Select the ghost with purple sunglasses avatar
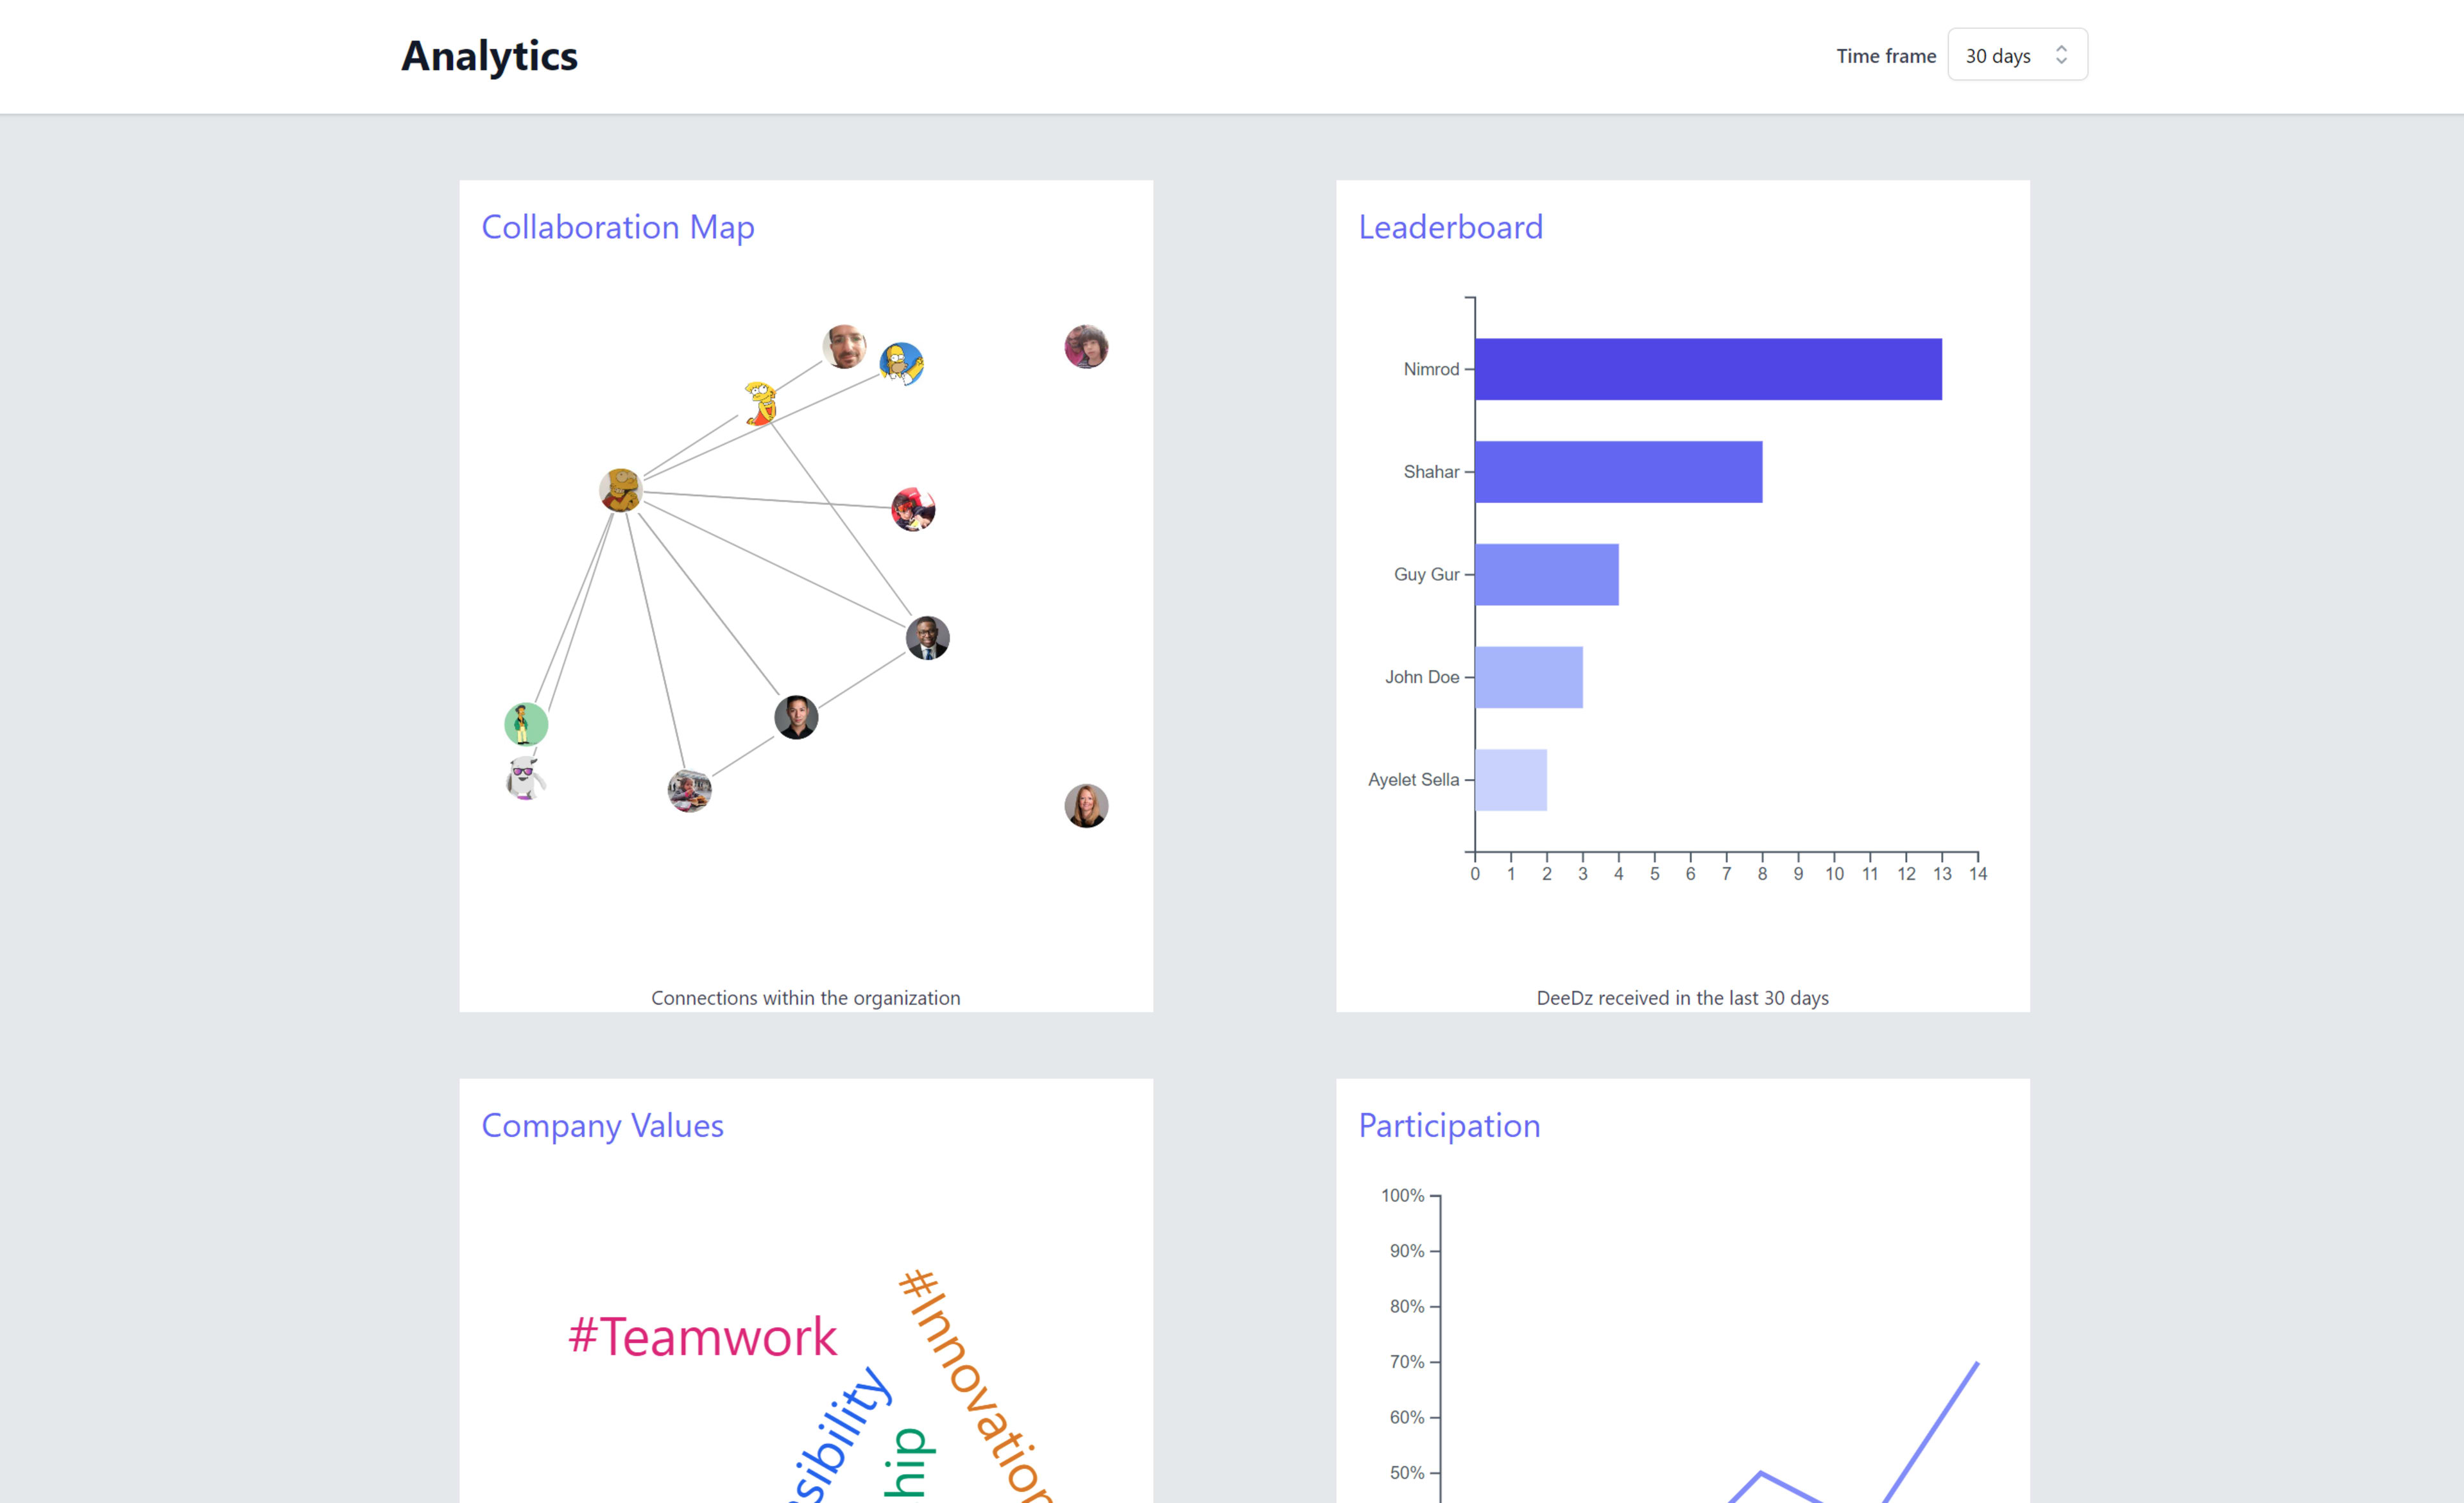 point(524,778)
